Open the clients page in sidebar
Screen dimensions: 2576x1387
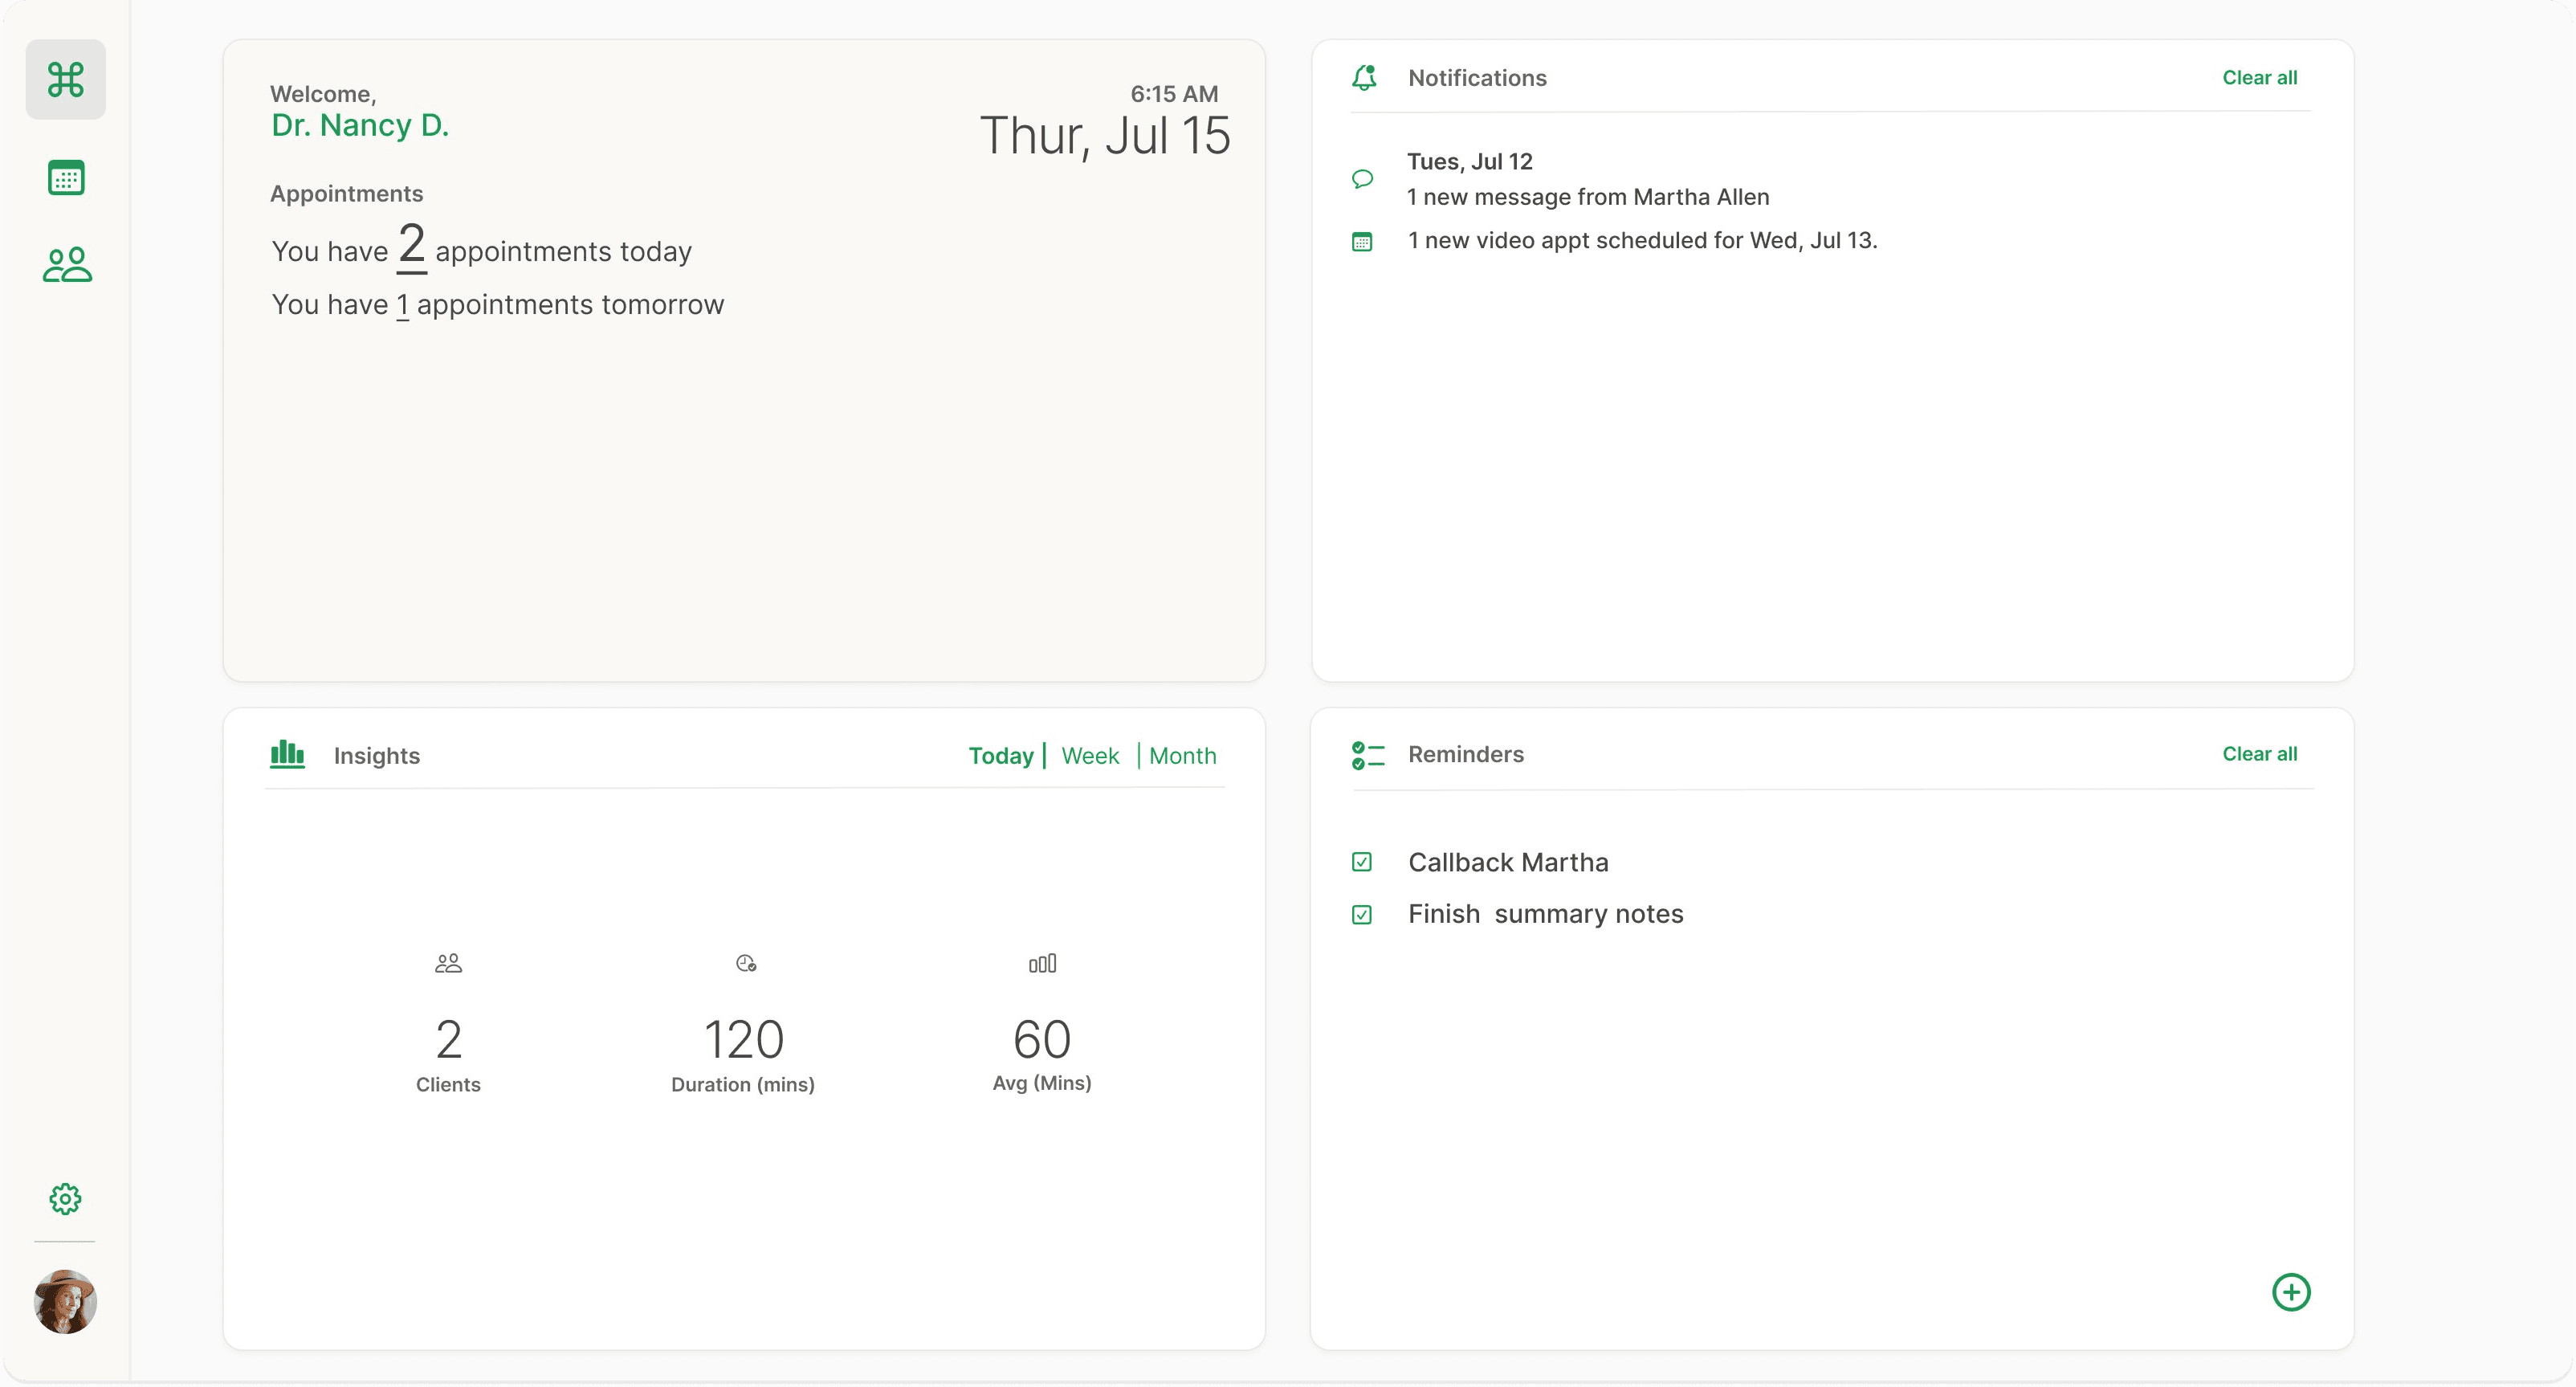pyautogui.click(x=67, y=265)
